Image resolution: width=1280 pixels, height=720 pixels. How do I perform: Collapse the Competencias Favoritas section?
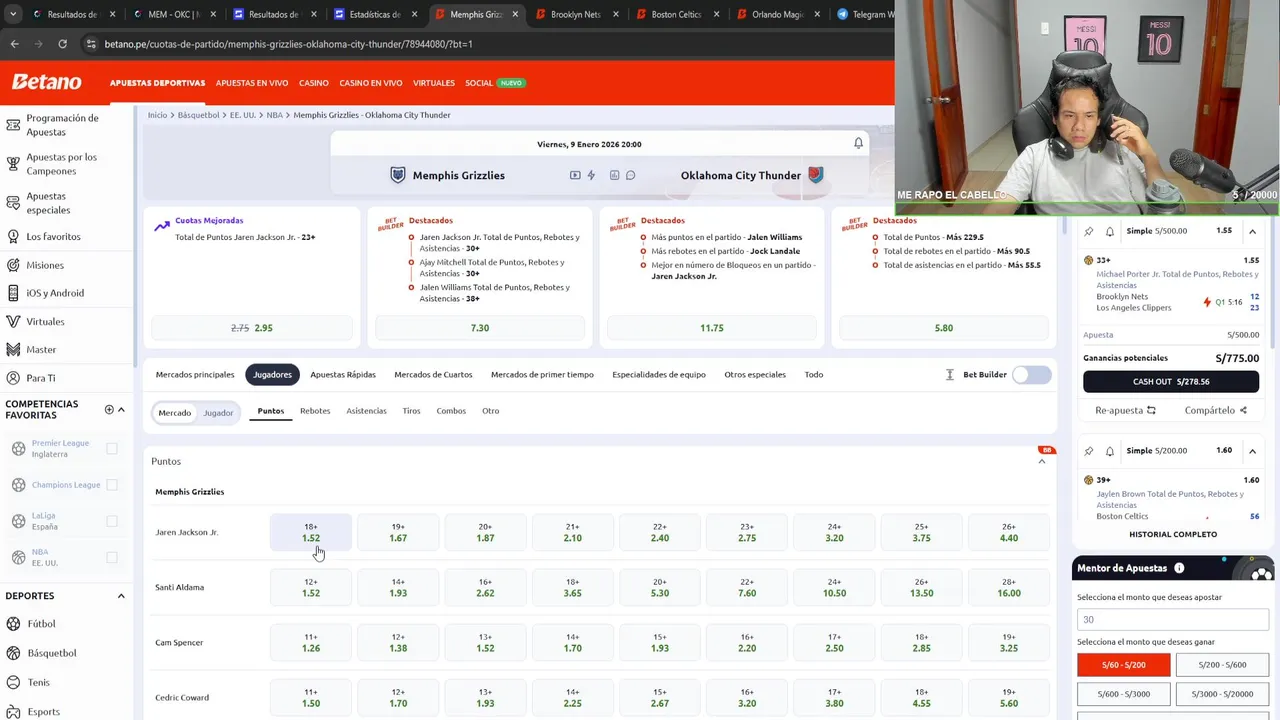point(122,409)
